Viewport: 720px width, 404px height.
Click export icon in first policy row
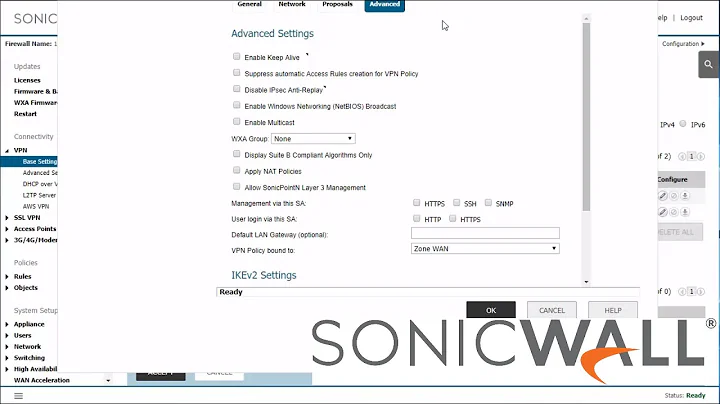pos(685,196)
